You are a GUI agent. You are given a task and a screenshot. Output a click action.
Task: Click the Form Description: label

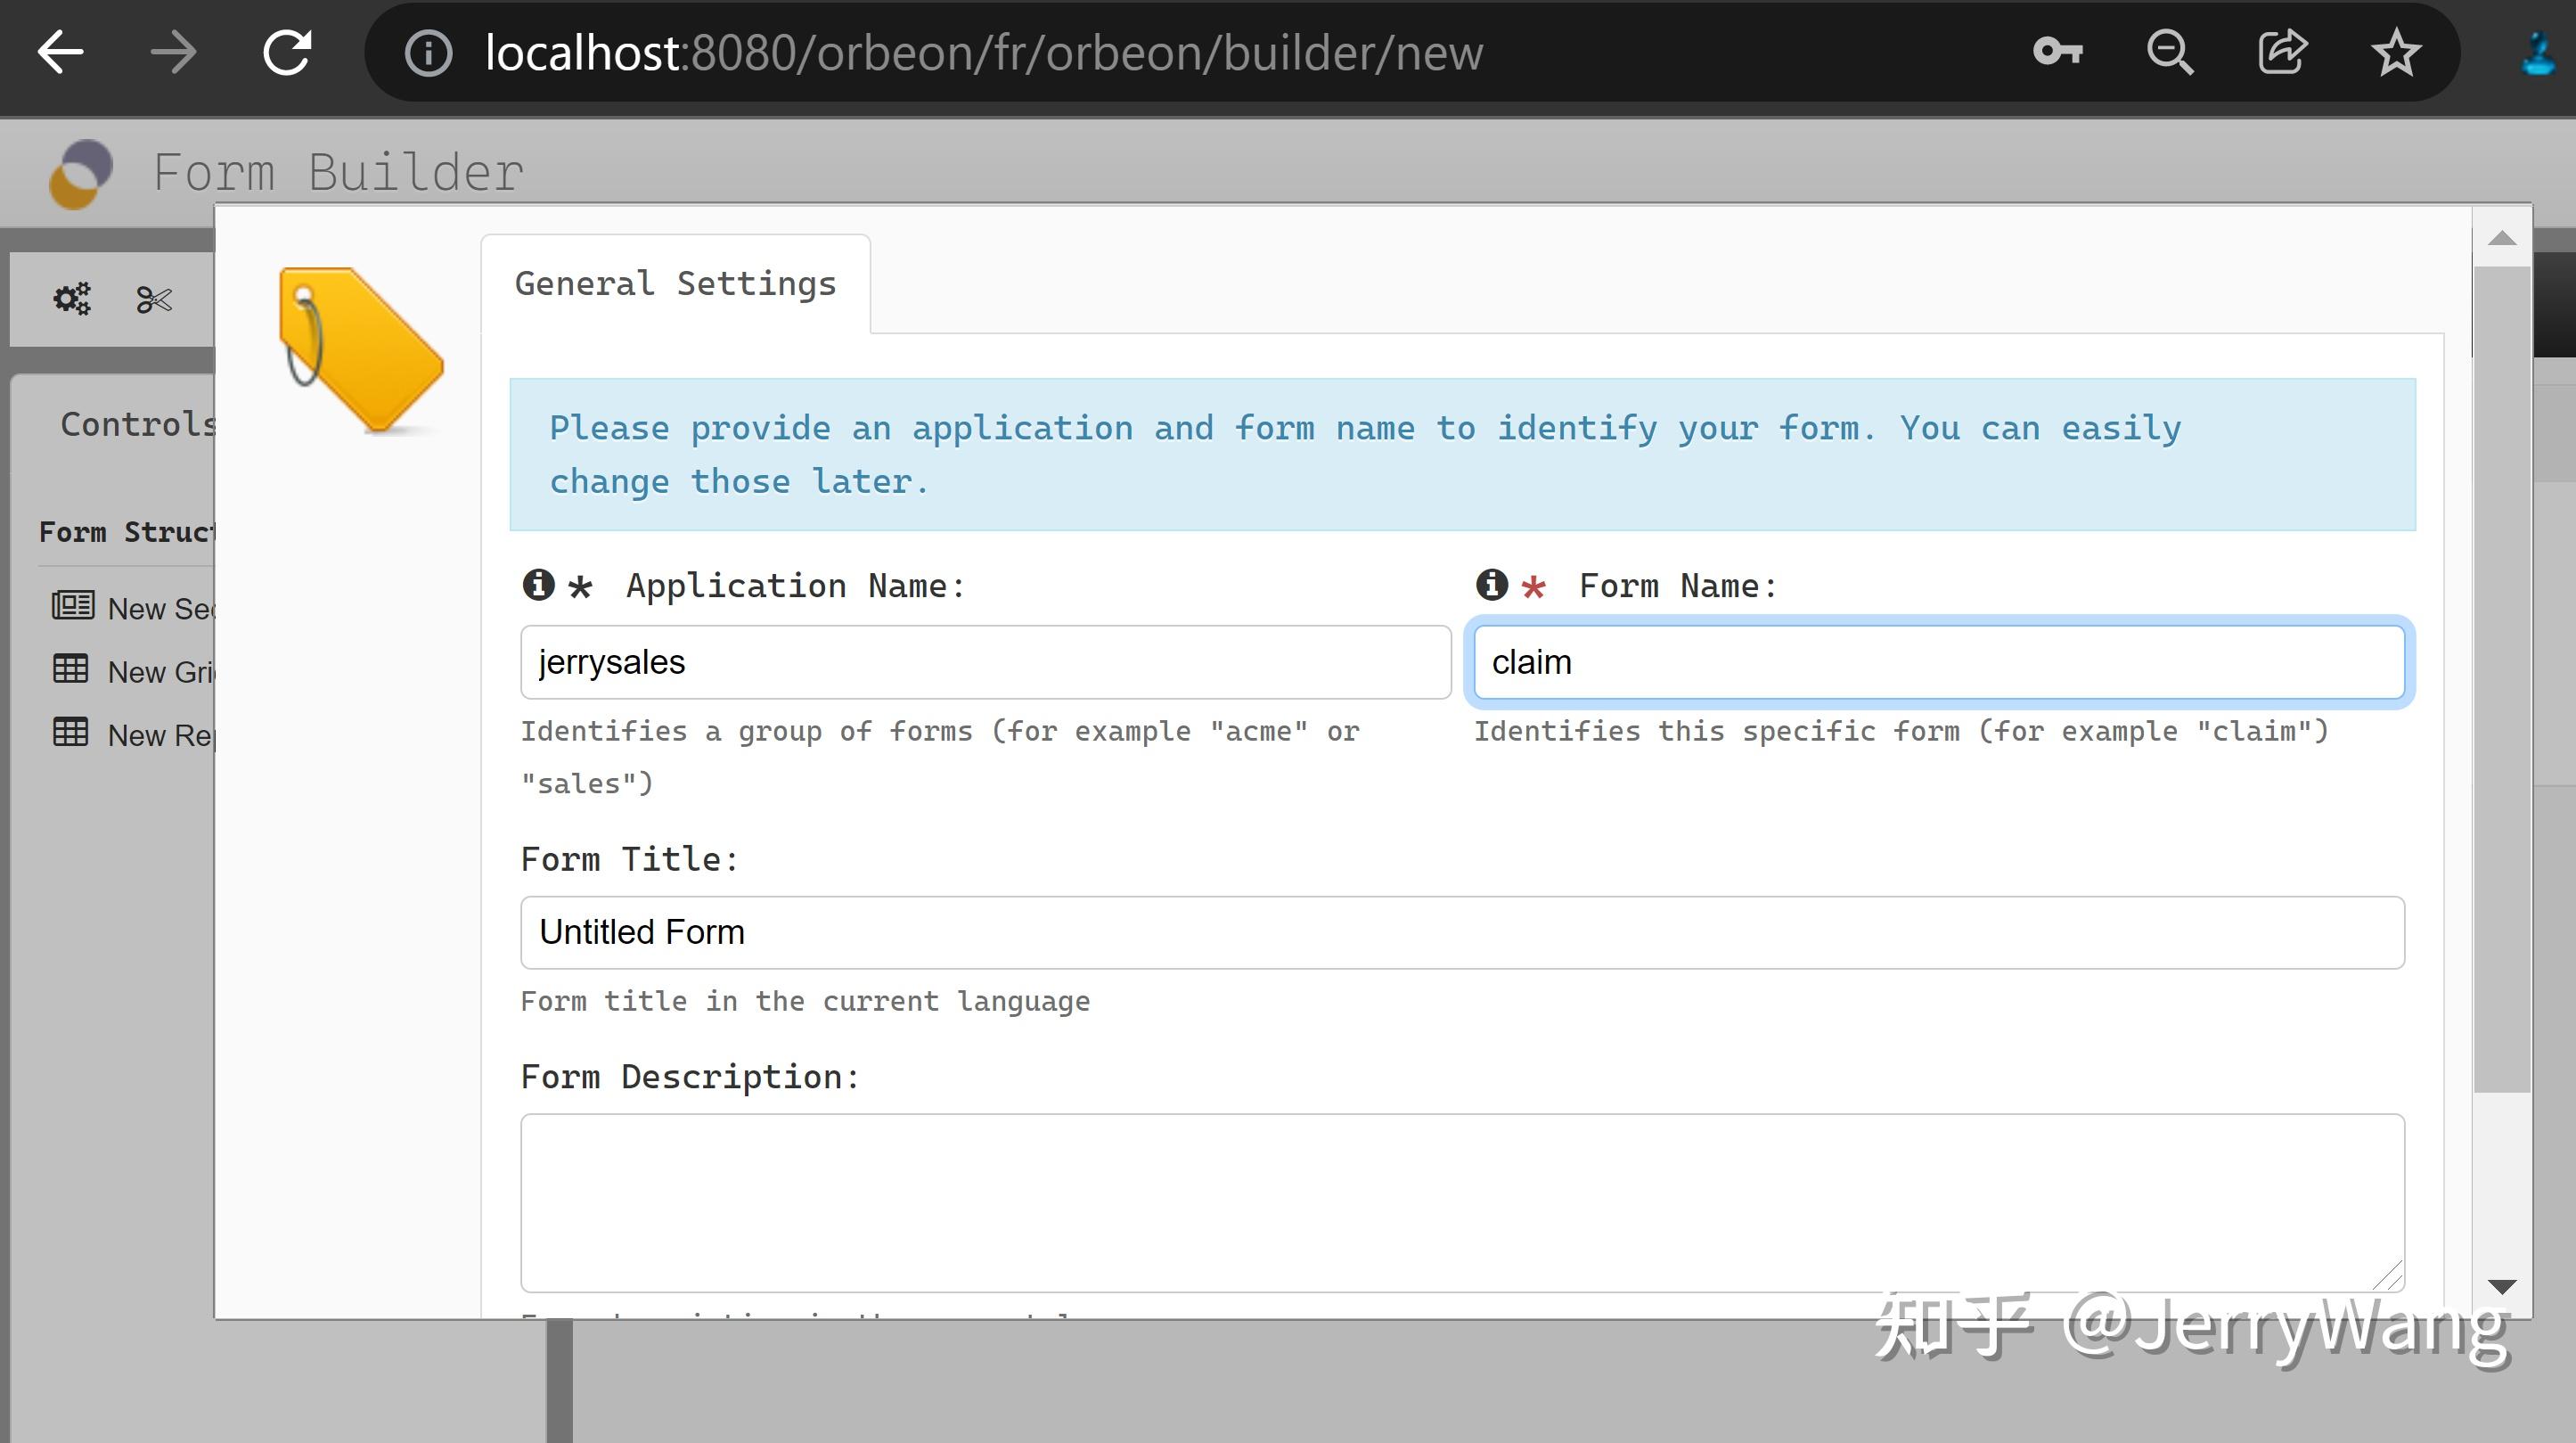coord(690,1077)
